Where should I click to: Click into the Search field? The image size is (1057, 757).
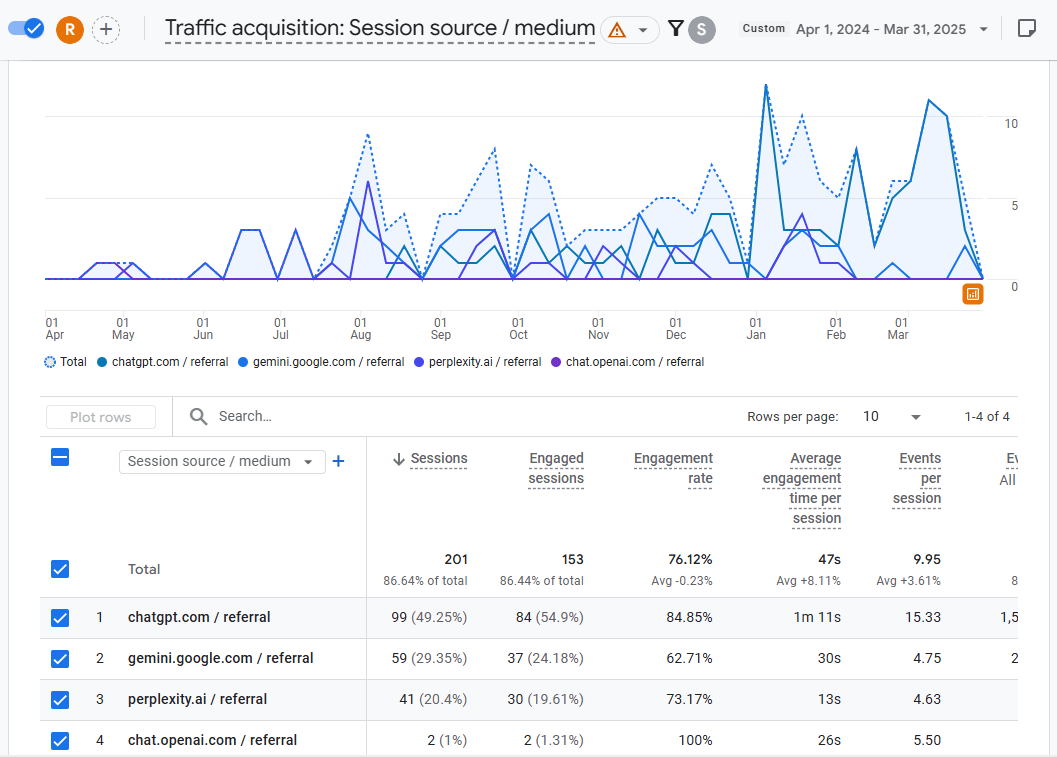400,416
